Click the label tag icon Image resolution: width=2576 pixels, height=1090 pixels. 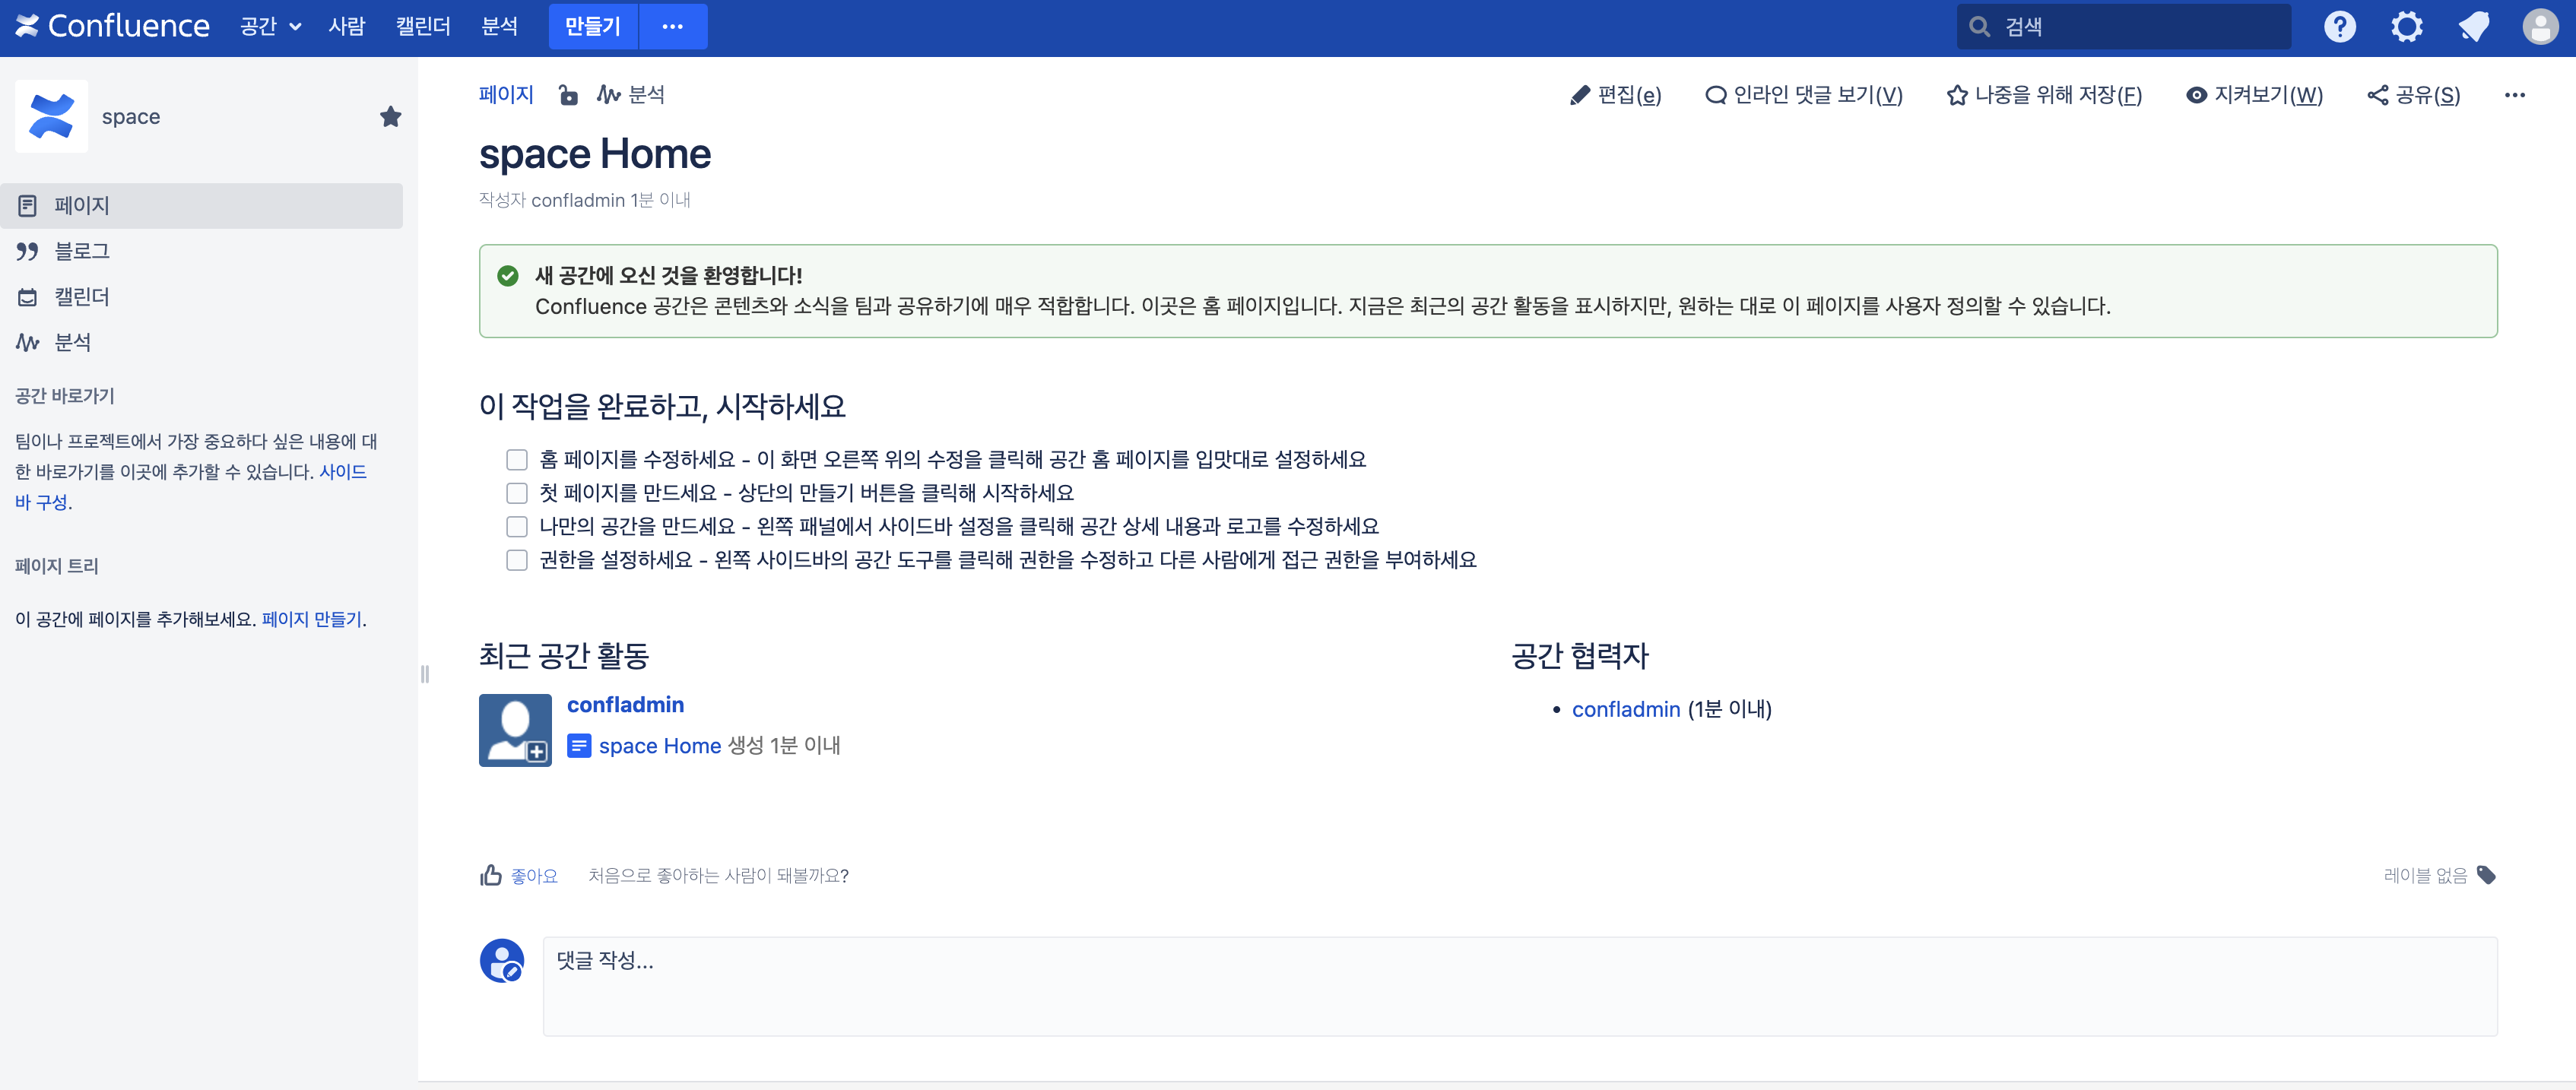(x=2486, y=875)
